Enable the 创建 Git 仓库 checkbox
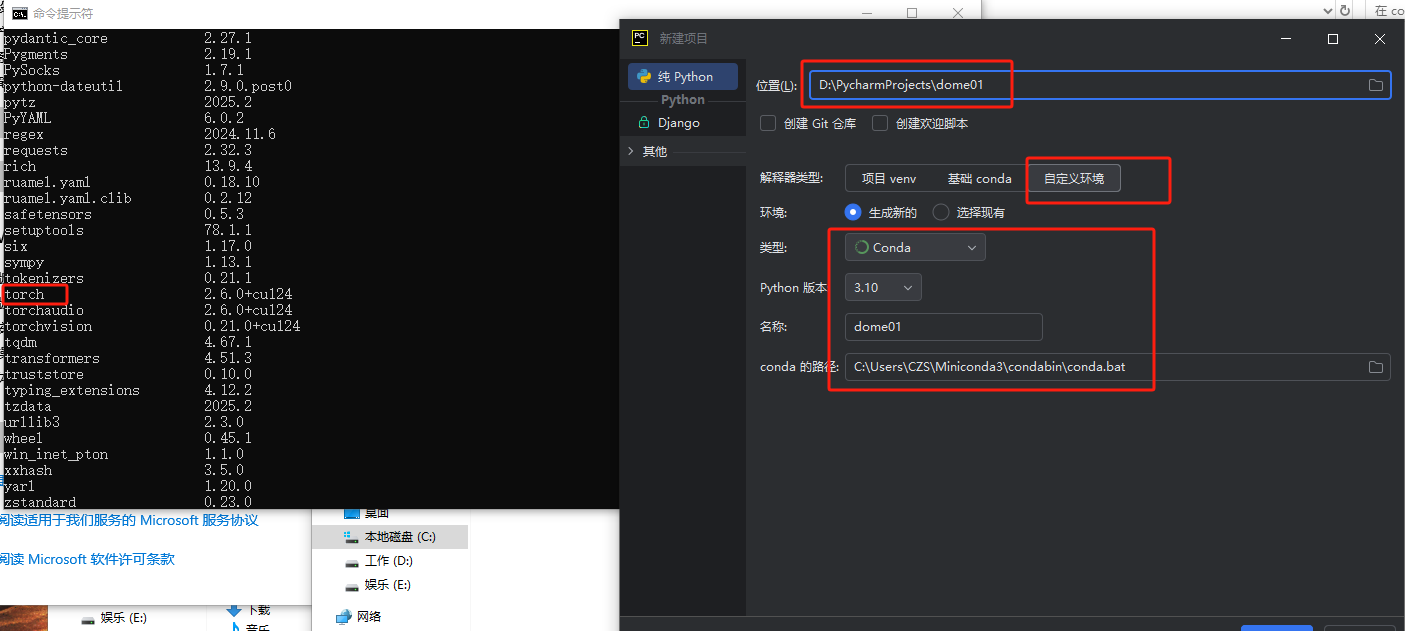 pos(768,123)
